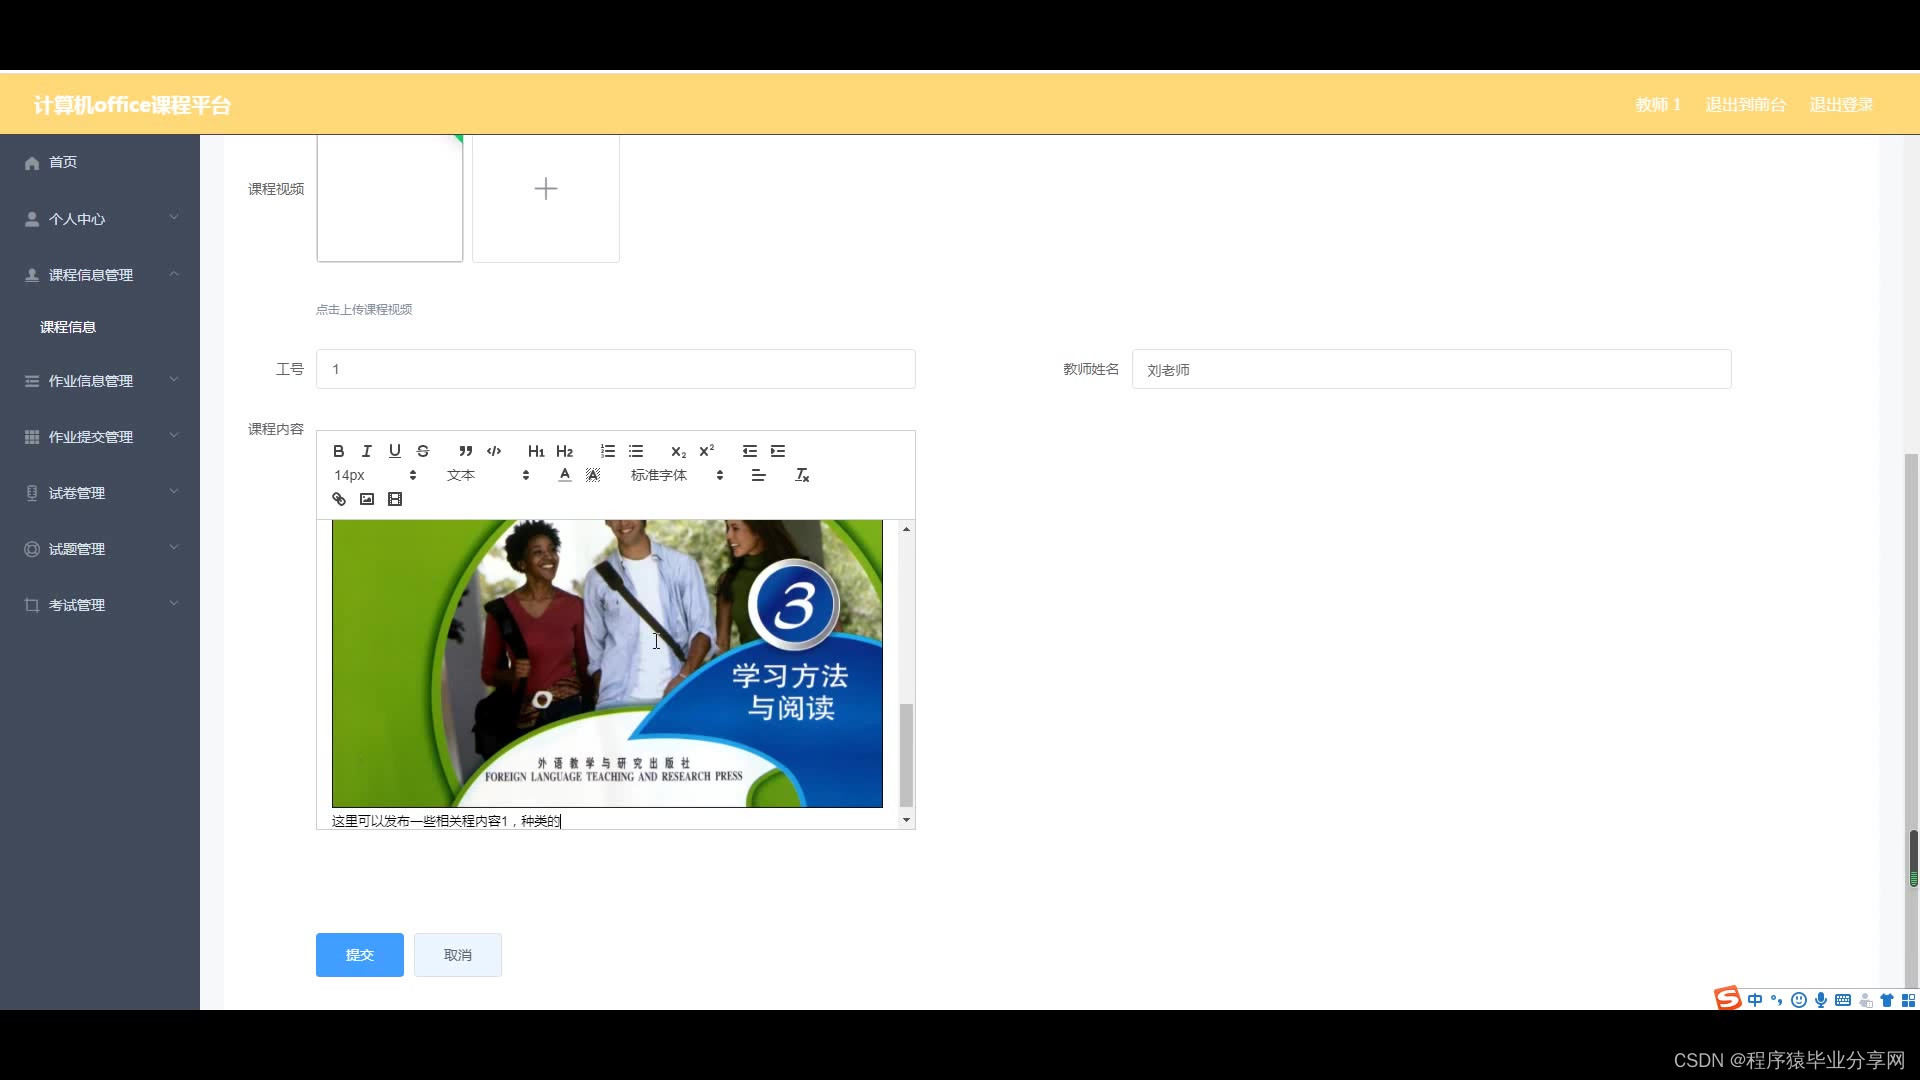Open the 课程信息 sidebar item
This screenshot has width=1920, height=1080.
[x=68, y=327]
